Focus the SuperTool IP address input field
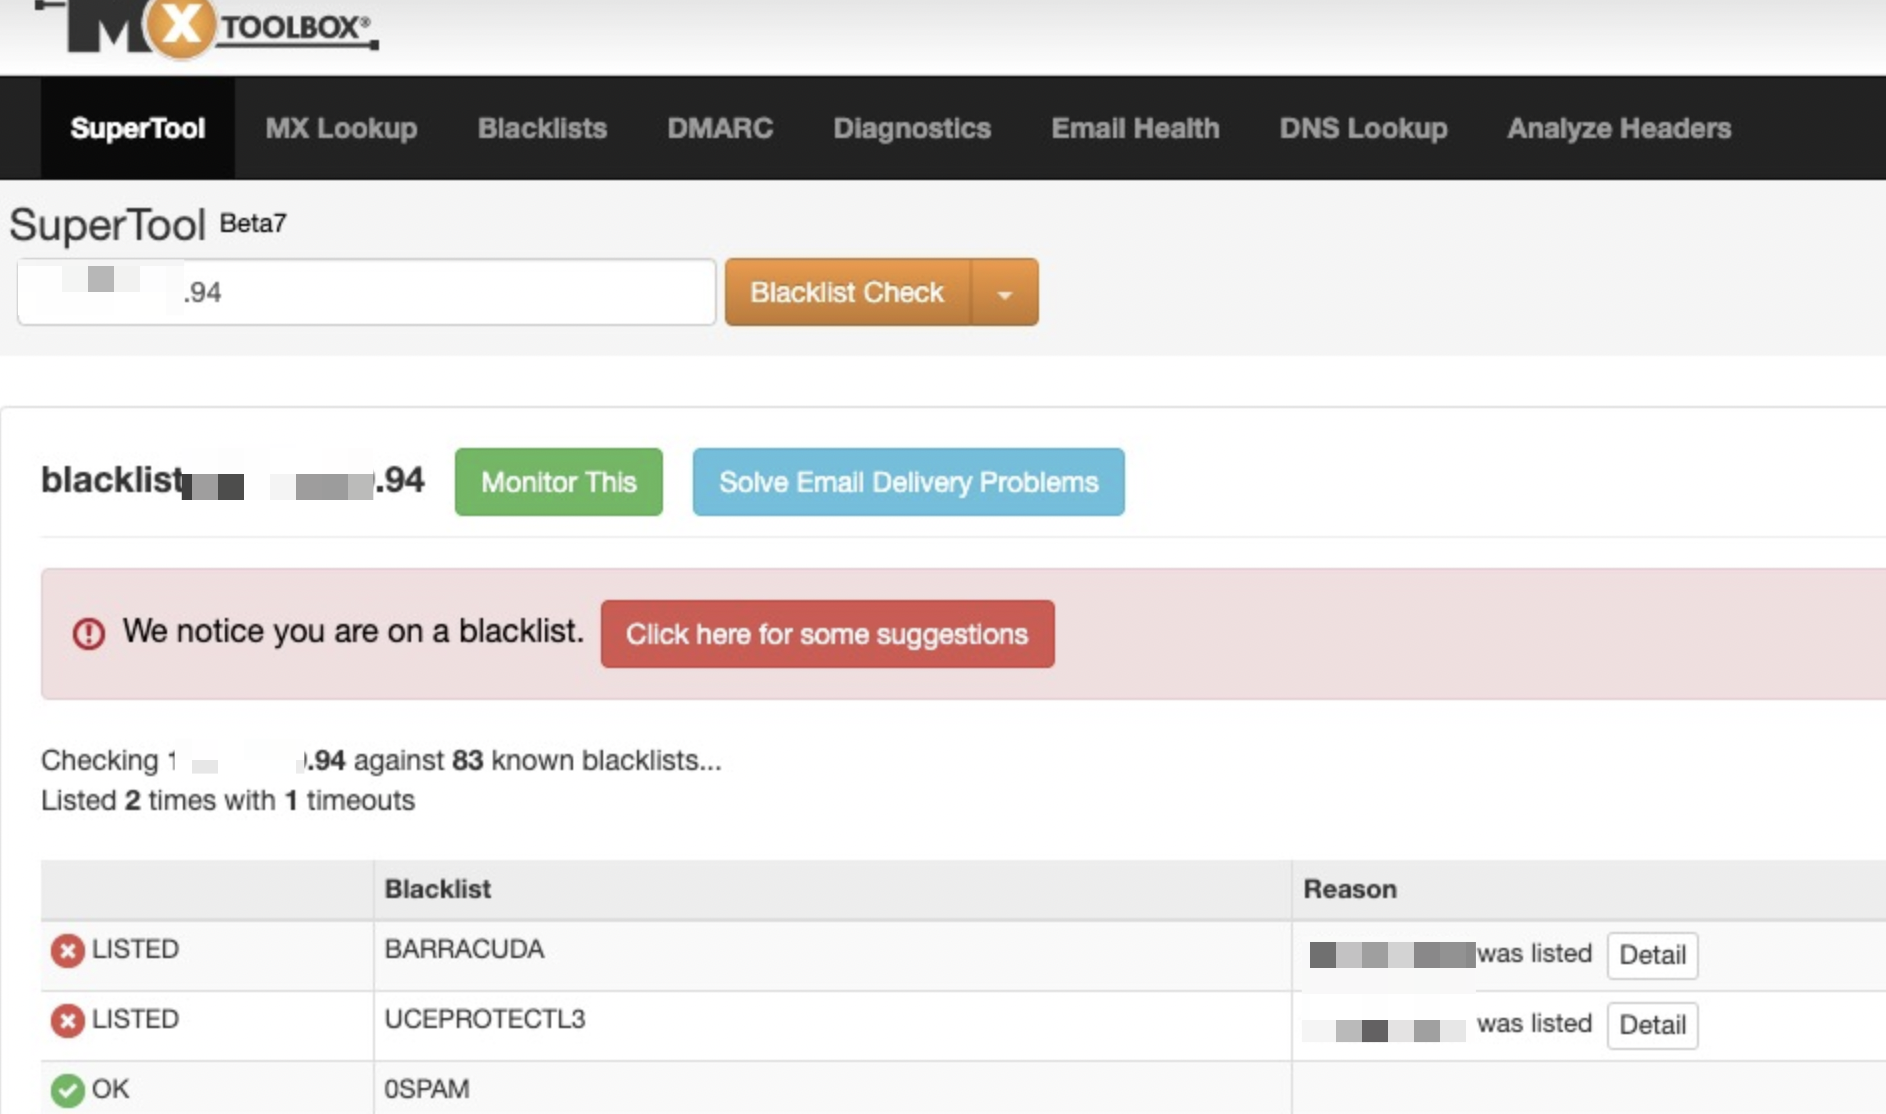Viewport: 1886px width, 1114px height. tap(366, 292)
